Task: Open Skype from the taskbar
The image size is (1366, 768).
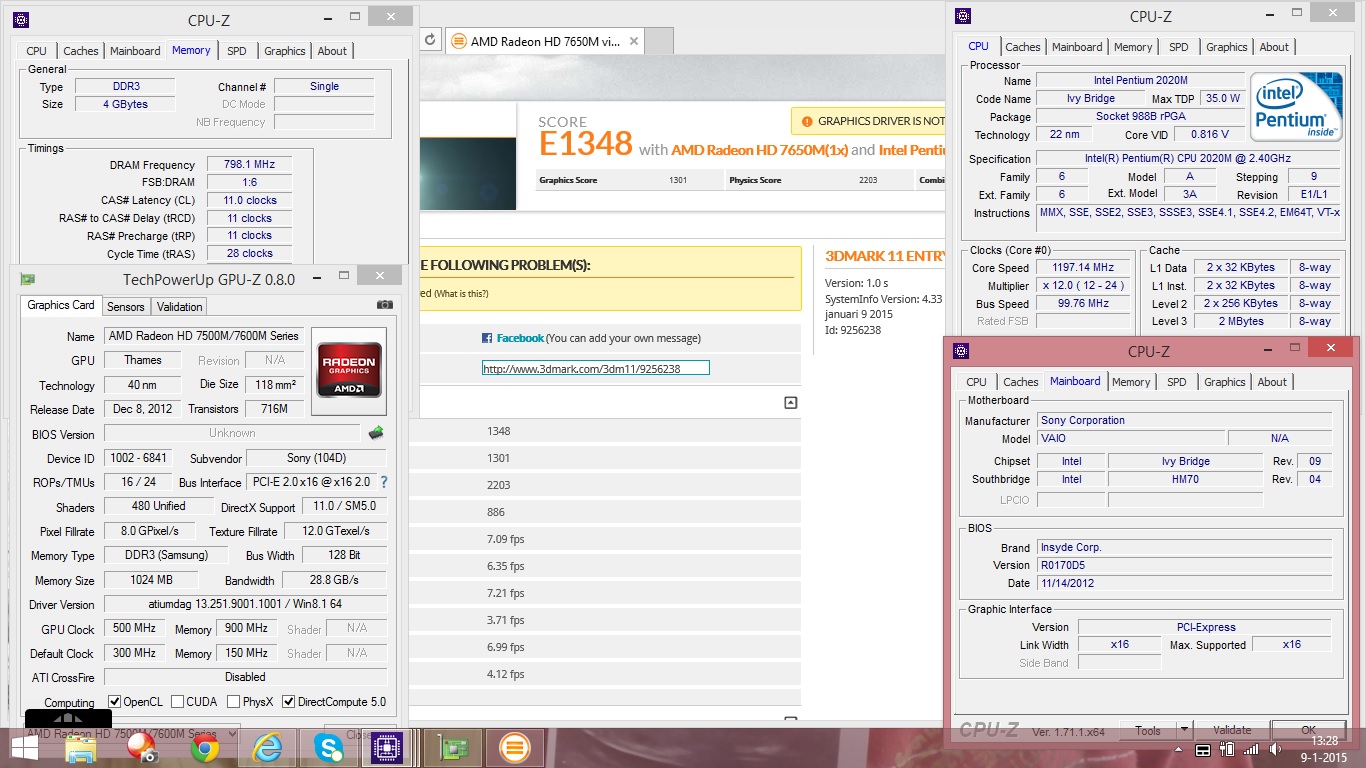Action: pos(329,748)
